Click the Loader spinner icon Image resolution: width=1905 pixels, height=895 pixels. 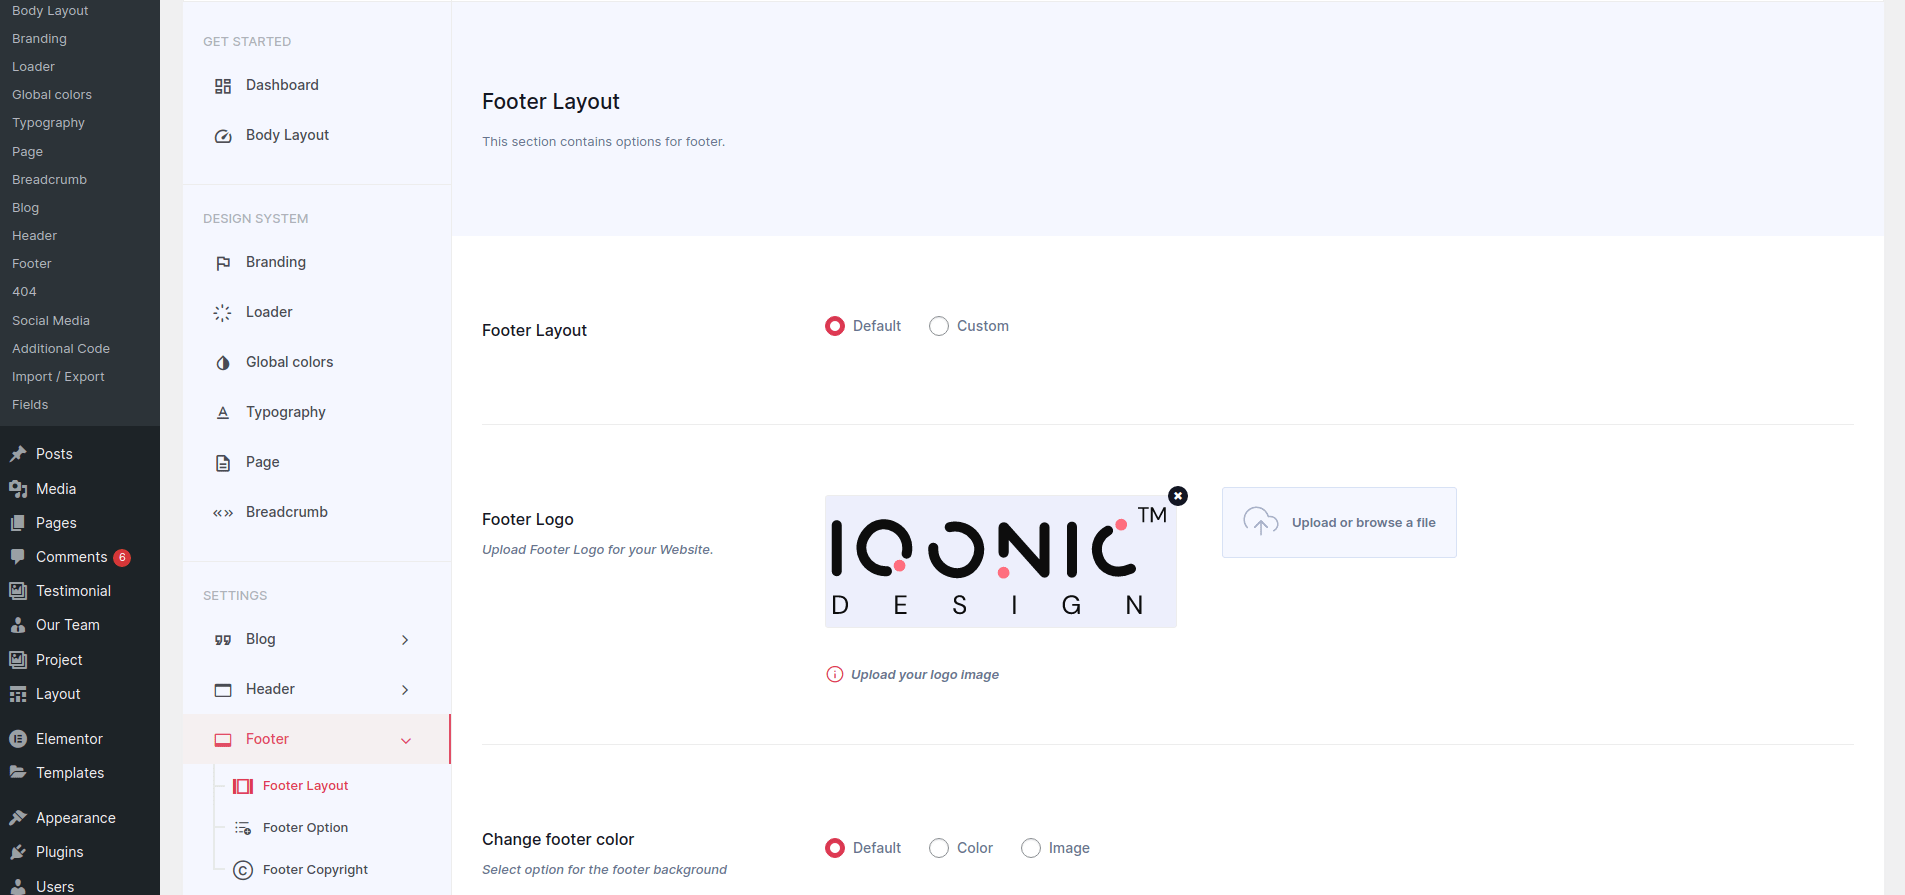coord(223,313)
